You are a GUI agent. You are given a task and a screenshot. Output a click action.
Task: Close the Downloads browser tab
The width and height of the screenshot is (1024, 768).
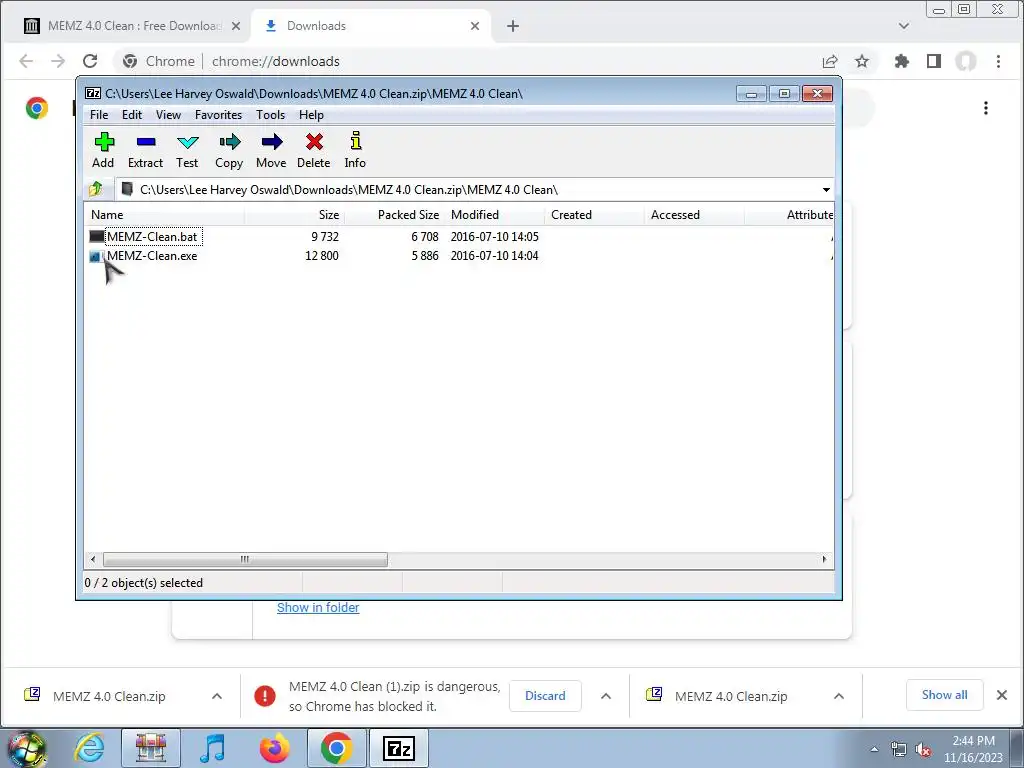pyautogui.click(x=475, y=26)
